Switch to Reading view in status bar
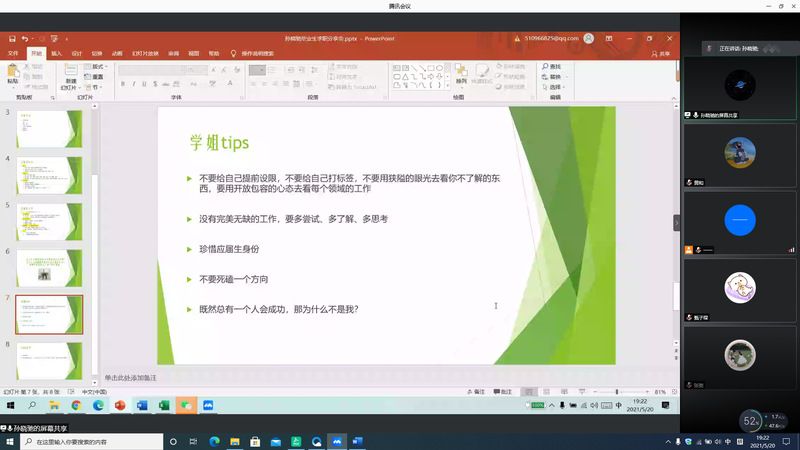The width and height of the screenshot is (800, 450). [564, 392]
